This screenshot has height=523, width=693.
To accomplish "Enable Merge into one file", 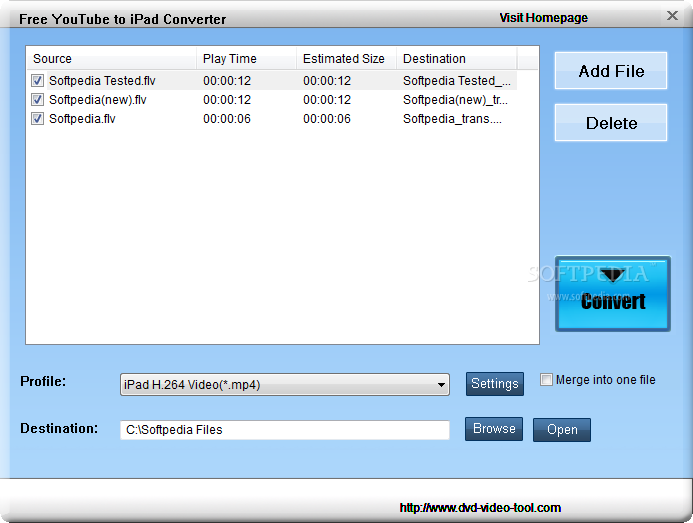I will click(x=546, y=380).
